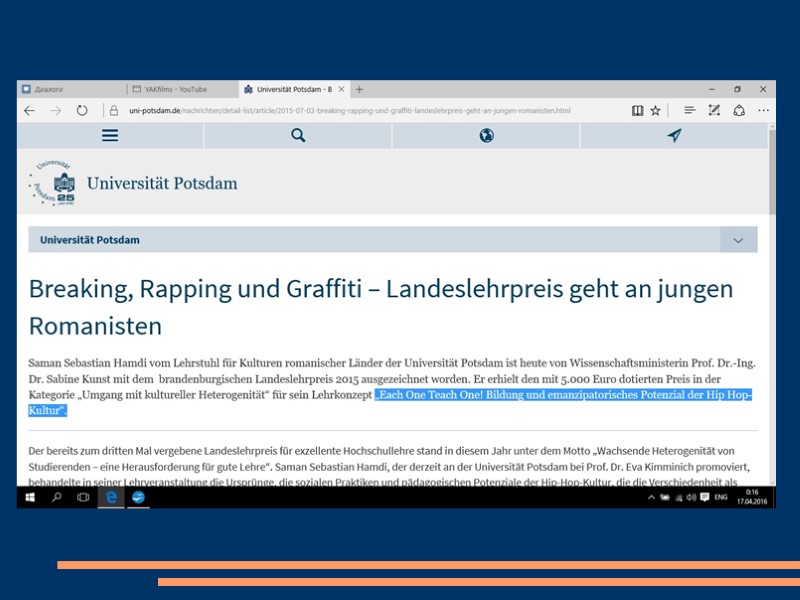Click Universität Potsdam breadcrumb label
800x600 pixels.
[x=90, y=240]
